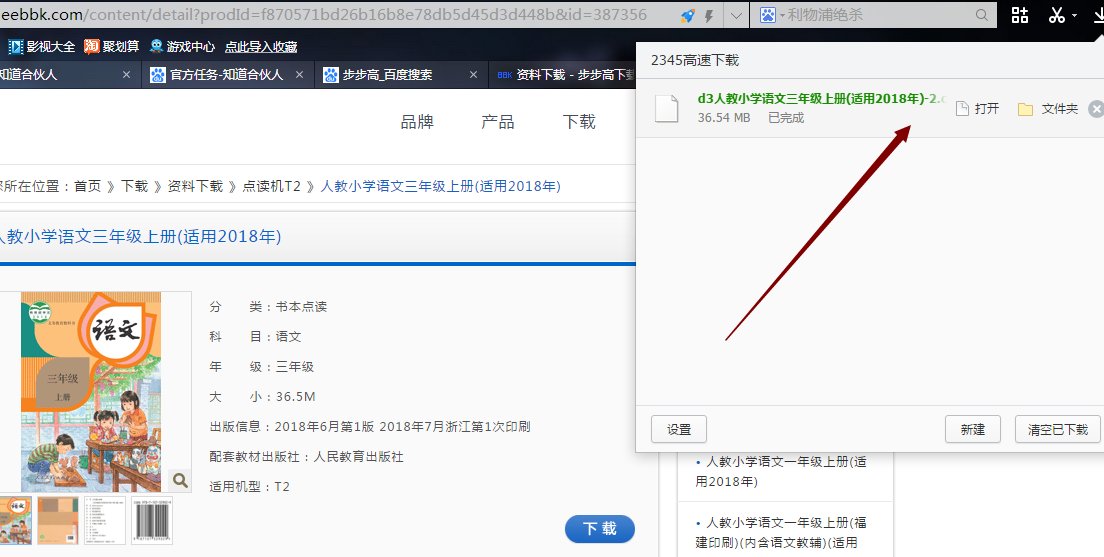Click the 适用机型：T2 text

(249, 487)
